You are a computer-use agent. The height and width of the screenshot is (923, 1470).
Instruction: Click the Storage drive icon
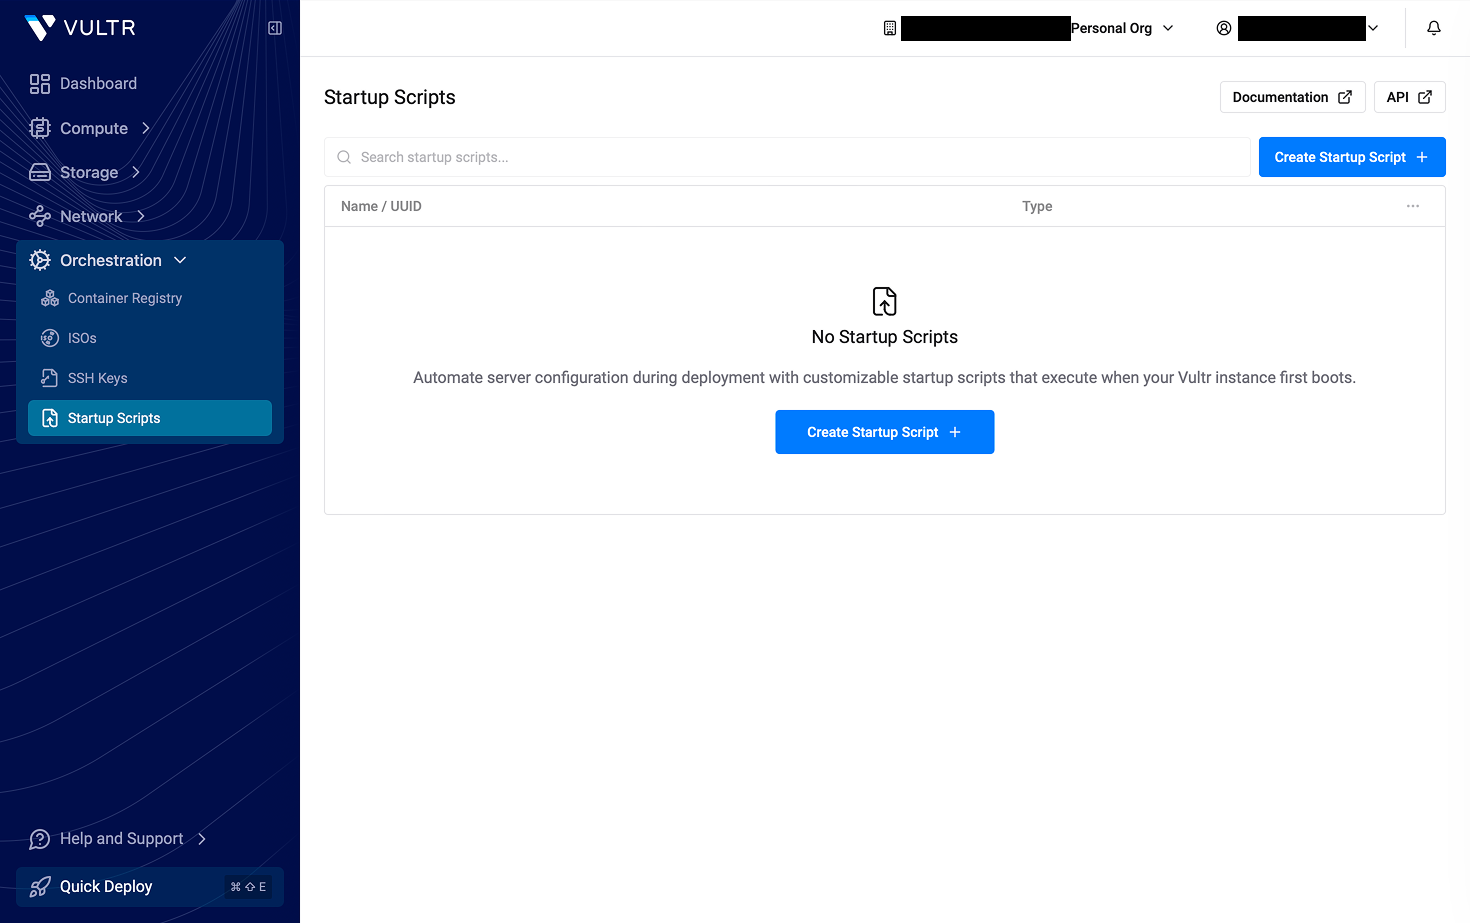[40, 172]
